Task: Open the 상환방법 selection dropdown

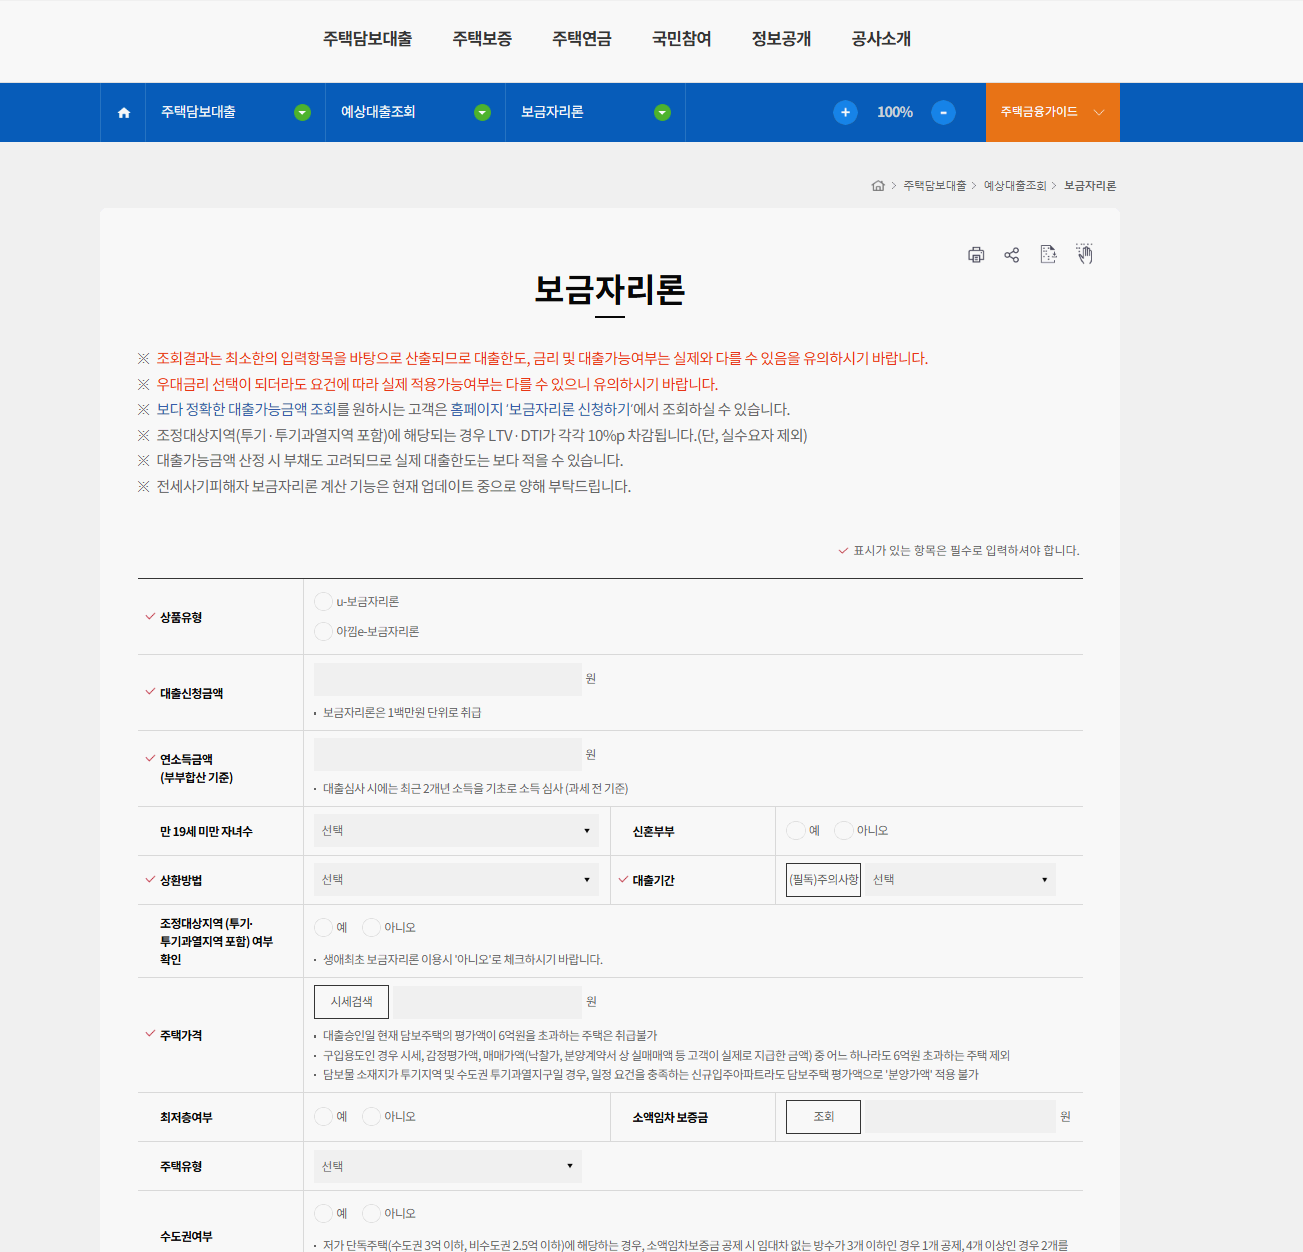Action: [x=455, y=879]
